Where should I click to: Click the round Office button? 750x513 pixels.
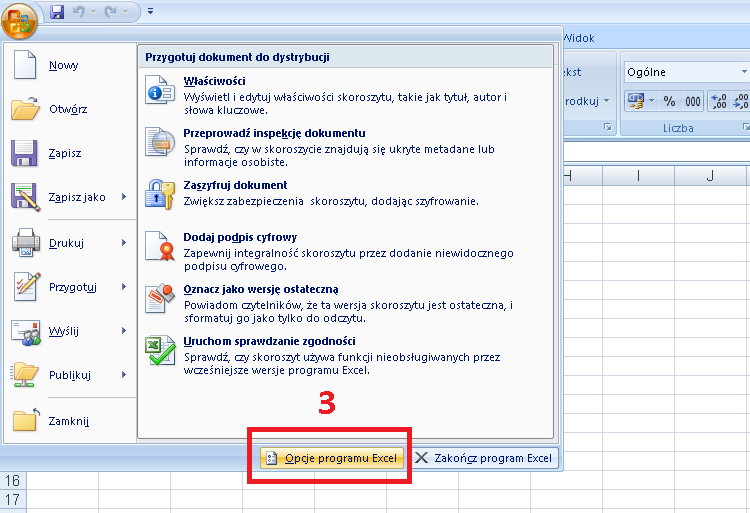19,20
